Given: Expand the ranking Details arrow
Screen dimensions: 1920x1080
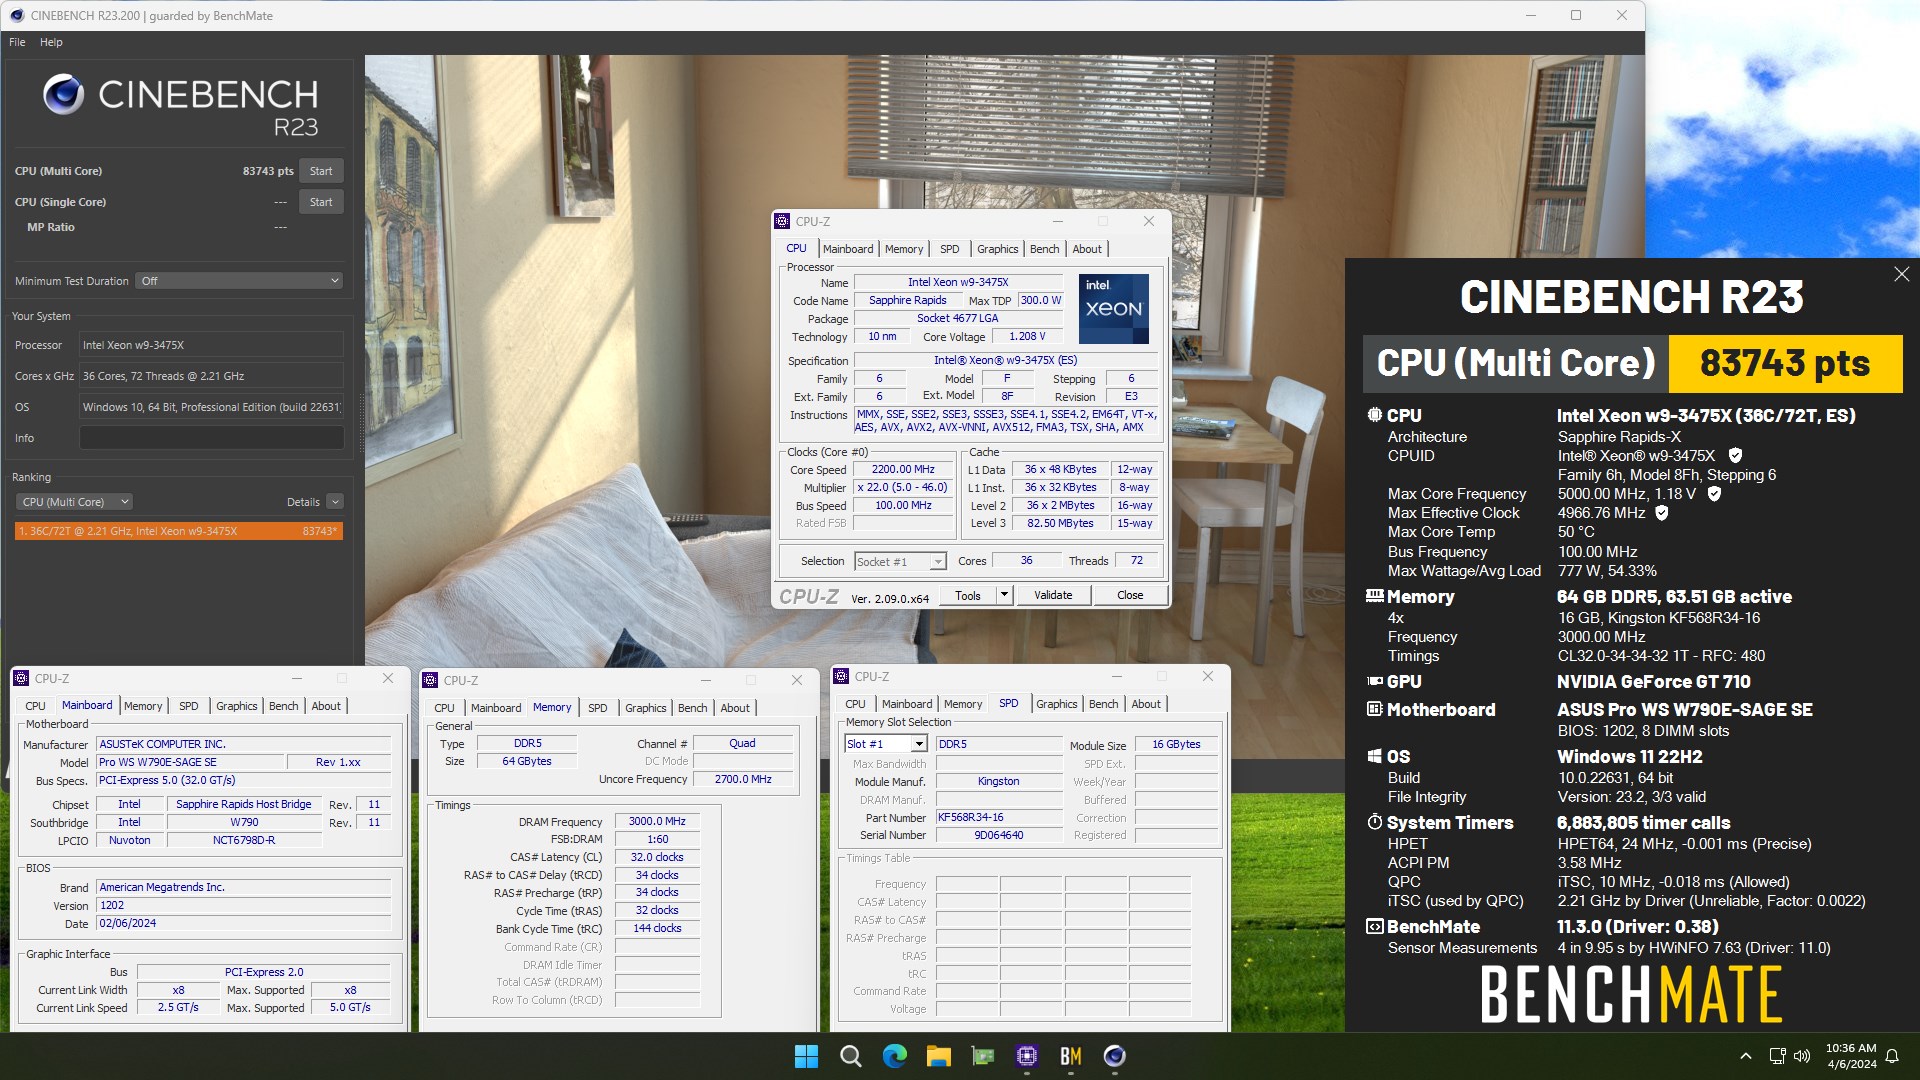Looking at the screenshot, I should click(x=335, y=502).
